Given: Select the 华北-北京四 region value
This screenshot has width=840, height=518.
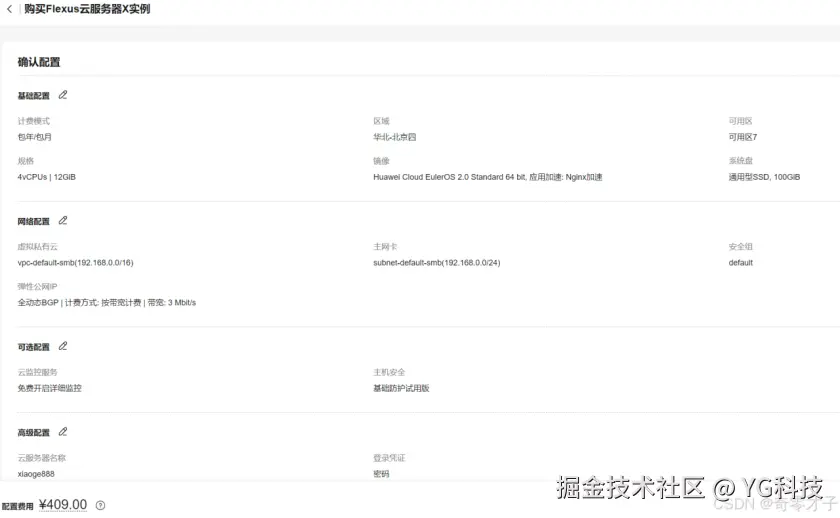Looking at the screenshot, I should pos(394,137).
